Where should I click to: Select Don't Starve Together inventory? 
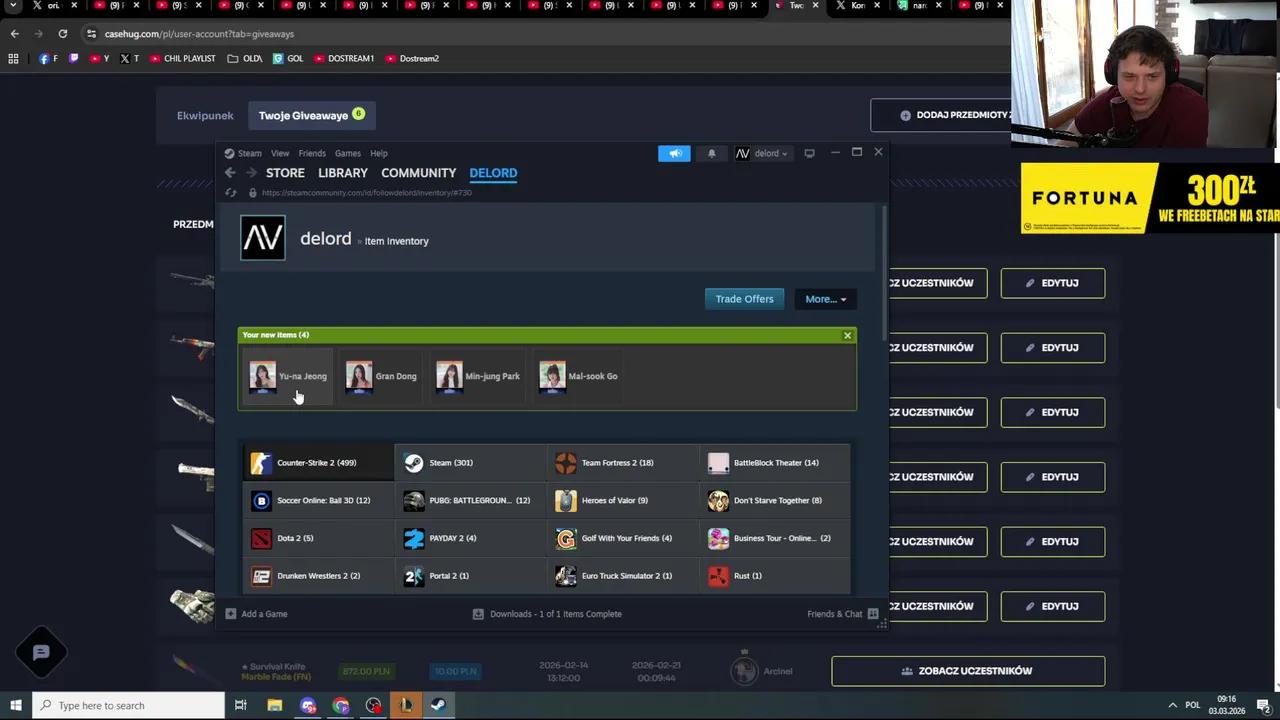(775, 500)
